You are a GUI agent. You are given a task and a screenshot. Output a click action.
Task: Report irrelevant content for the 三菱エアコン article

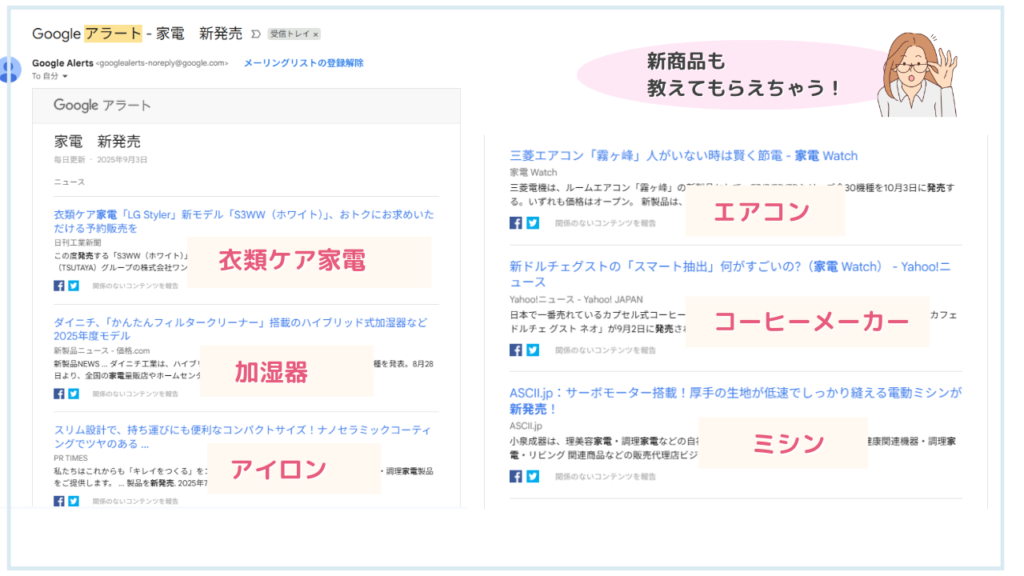coord(605,223)
